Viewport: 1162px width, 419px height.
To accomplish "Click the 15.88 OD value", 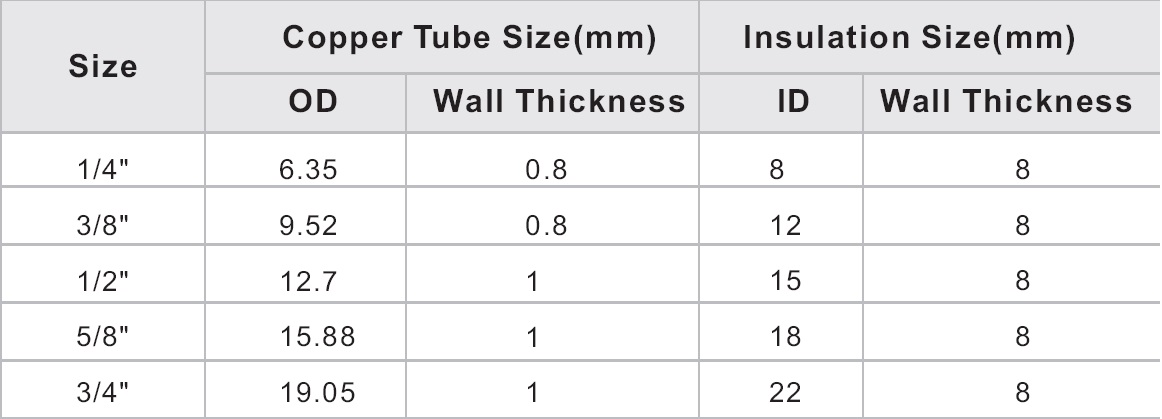I will (x=317, y=337).
